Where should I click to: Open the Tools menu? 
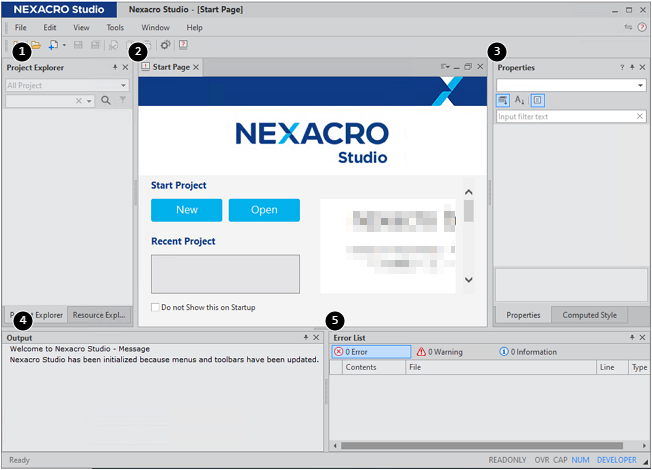(x=115, y=27)
